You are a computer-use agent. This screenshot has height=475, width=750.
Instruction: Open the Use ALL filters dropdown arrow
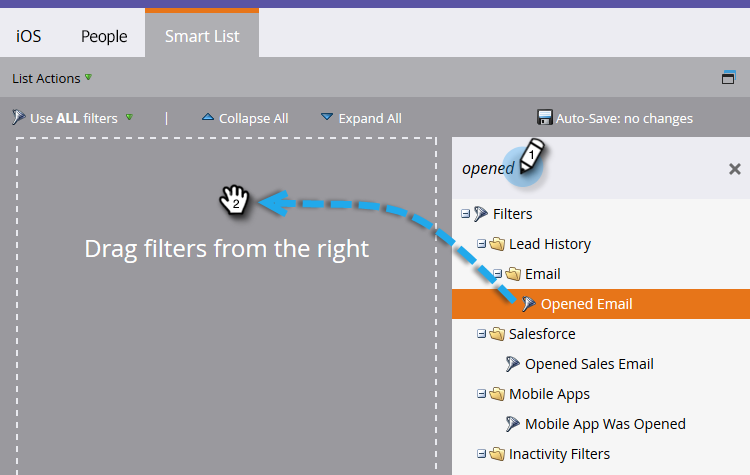pos(129,117)
